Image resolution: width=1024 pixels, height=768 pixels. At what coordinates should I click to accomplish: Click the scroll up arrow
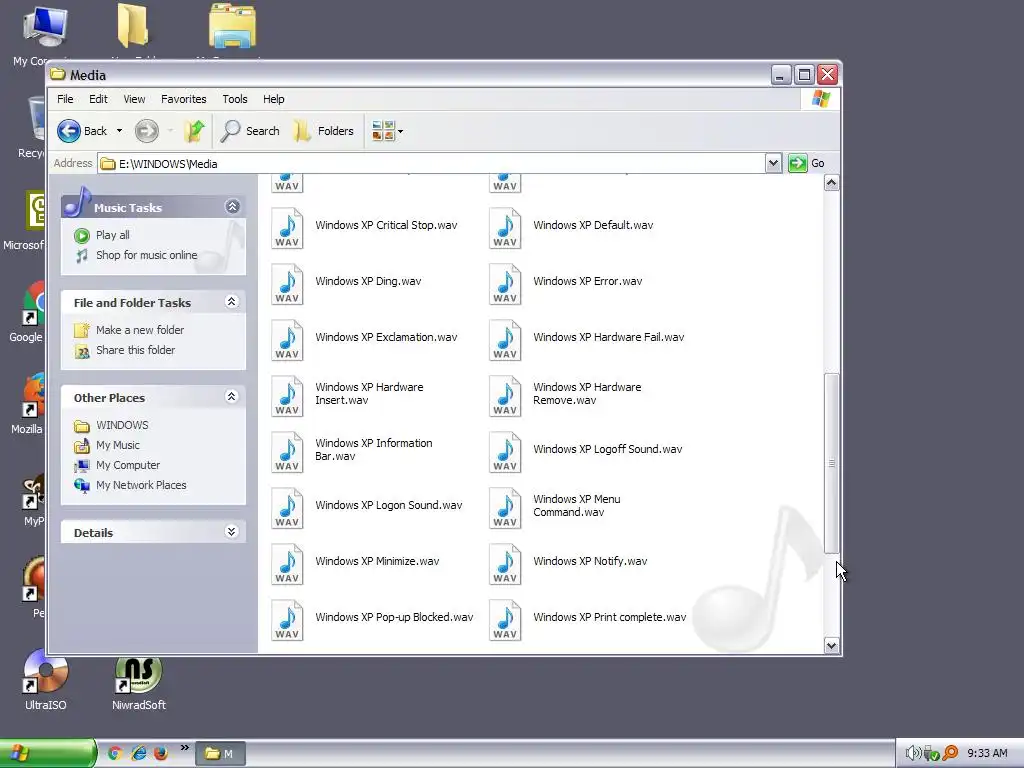(x=831, y=183)
